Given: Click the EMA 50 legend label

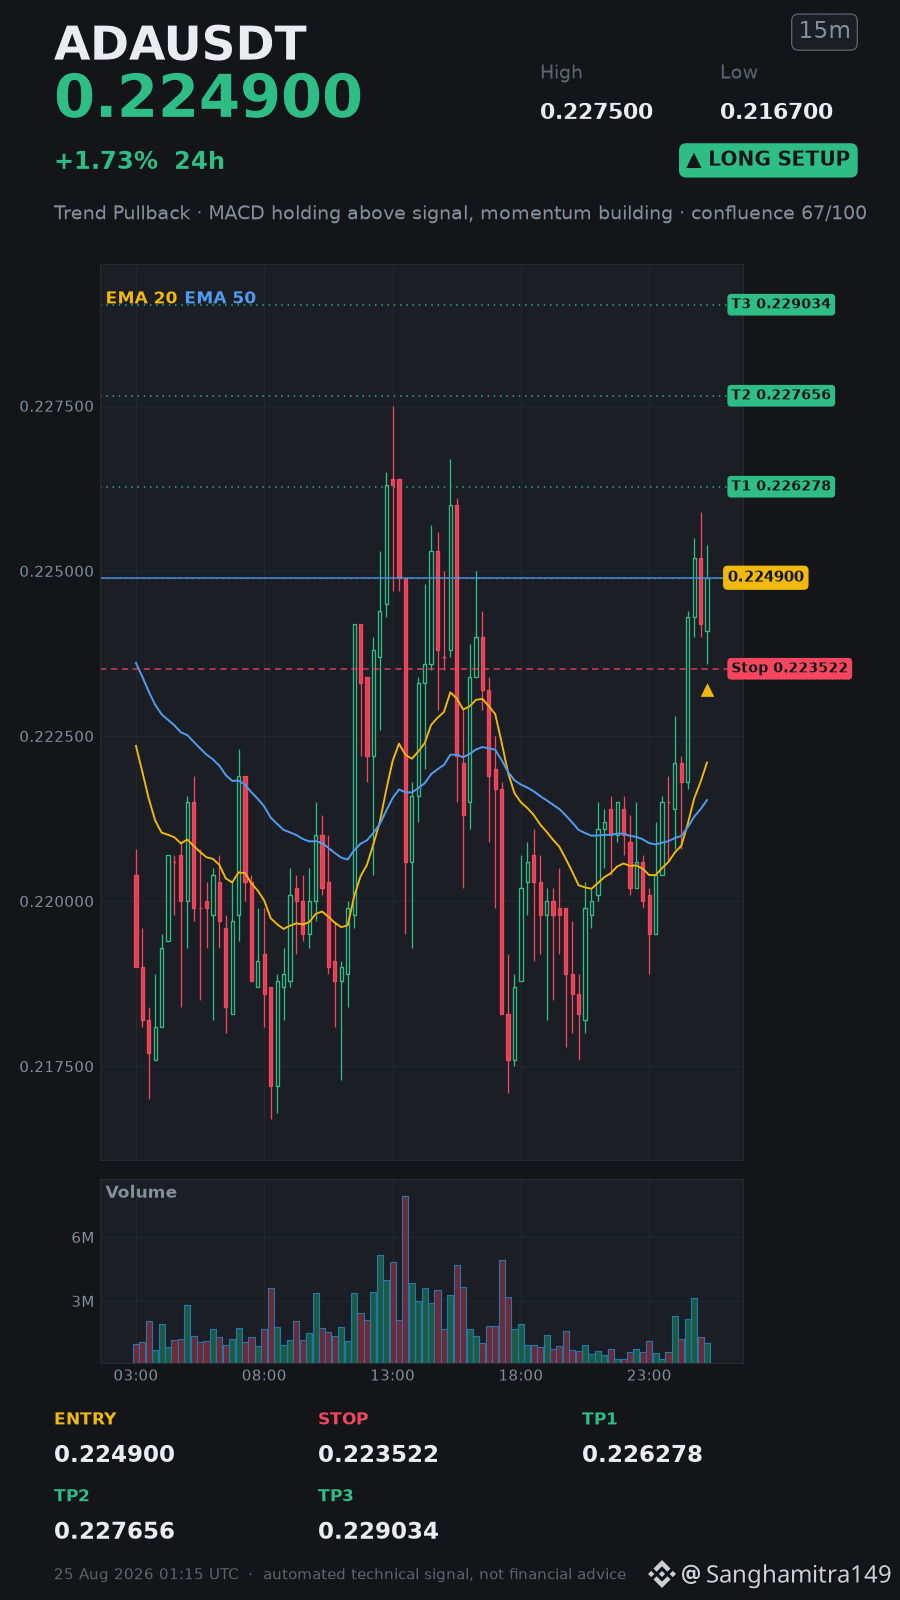Looking at the screenshot, I should point(220,298).
